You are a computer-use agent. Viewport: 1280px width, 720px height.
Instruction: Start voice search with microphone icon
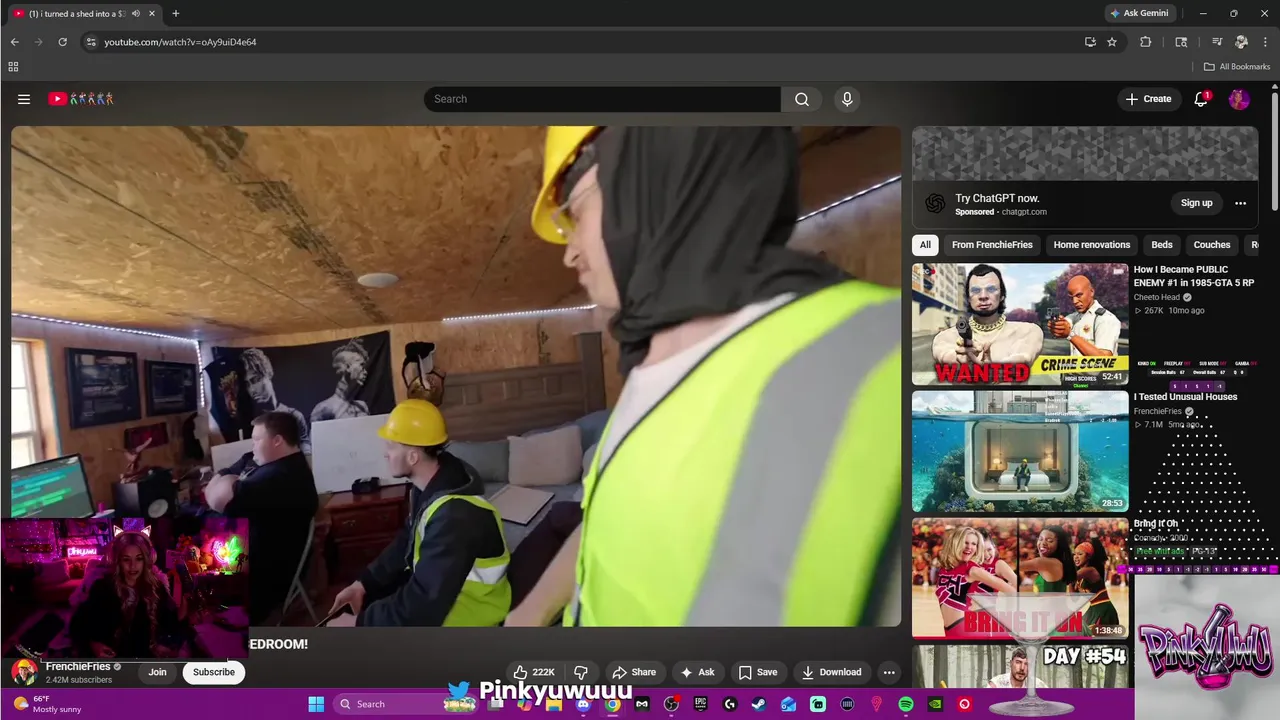[847, 99]
